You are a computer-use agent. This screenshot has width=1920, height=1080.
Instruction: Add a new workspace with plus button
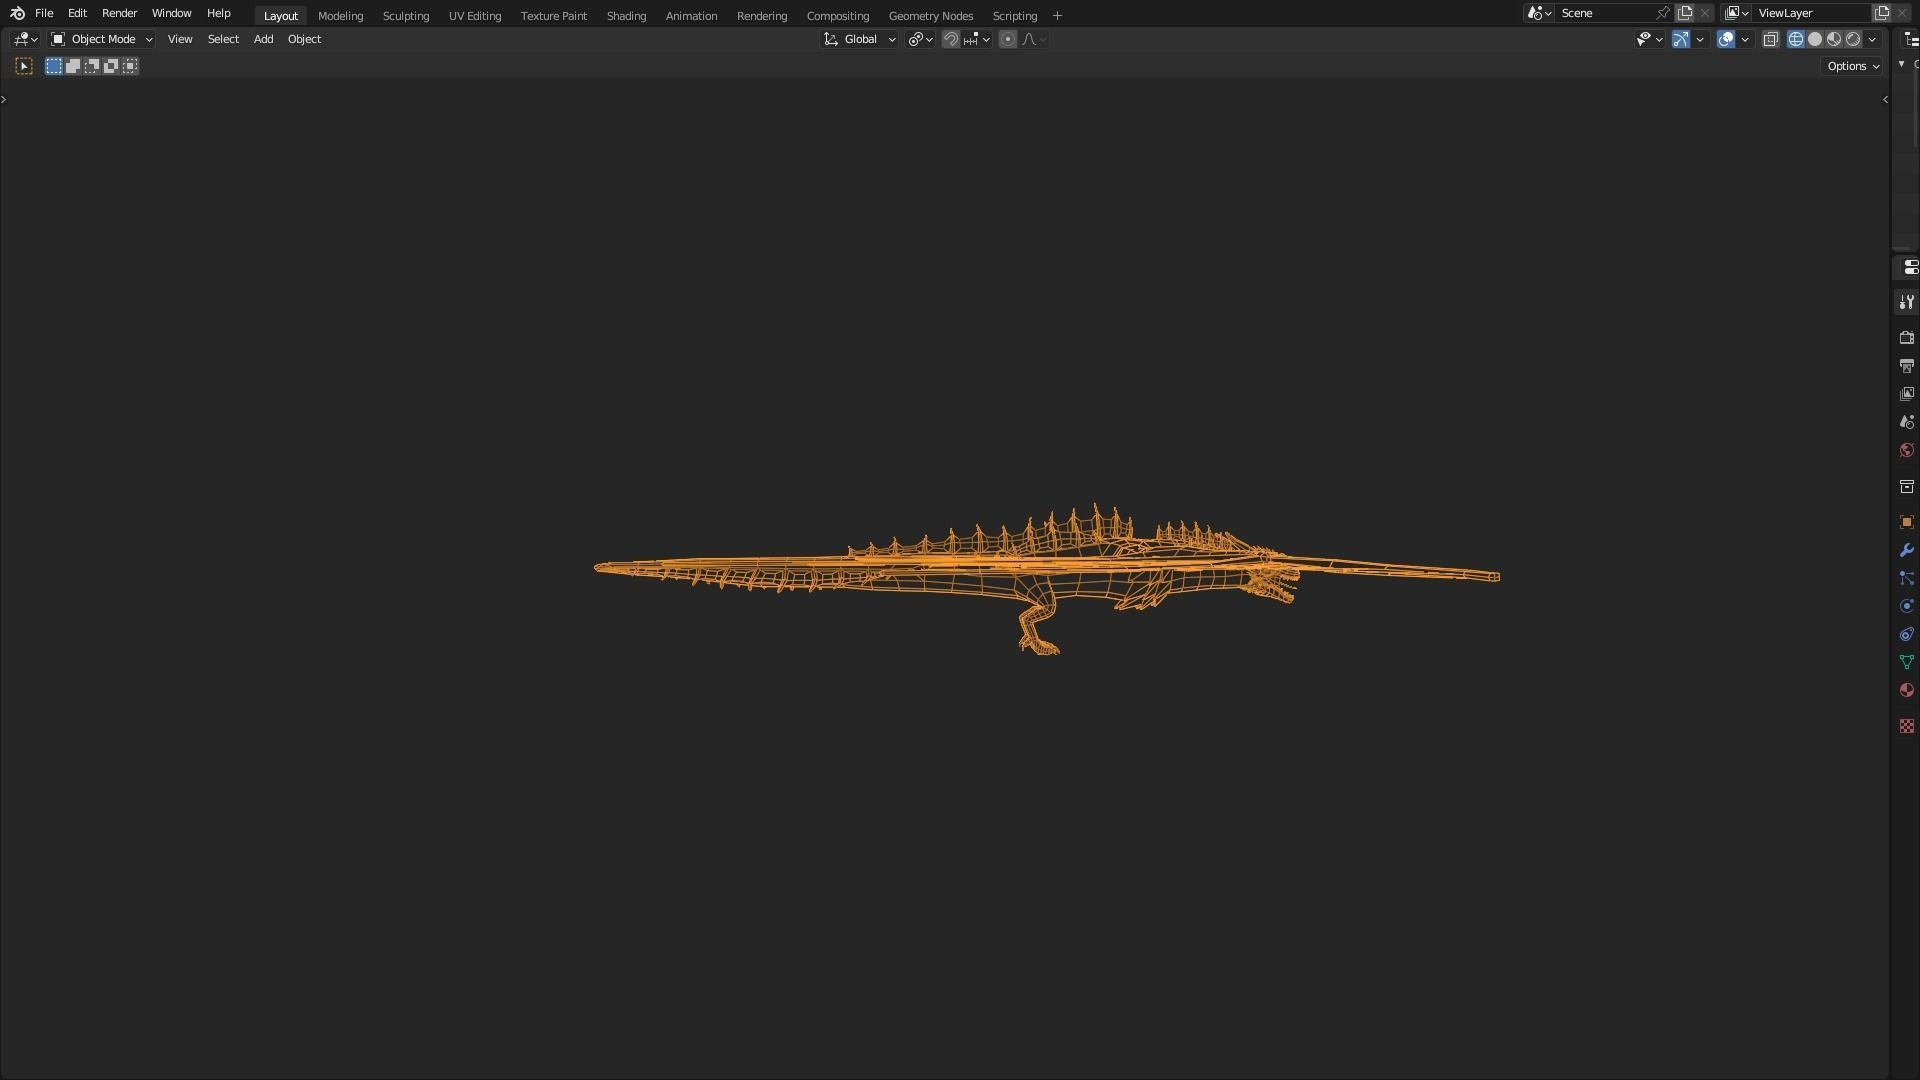(1057, 16)
